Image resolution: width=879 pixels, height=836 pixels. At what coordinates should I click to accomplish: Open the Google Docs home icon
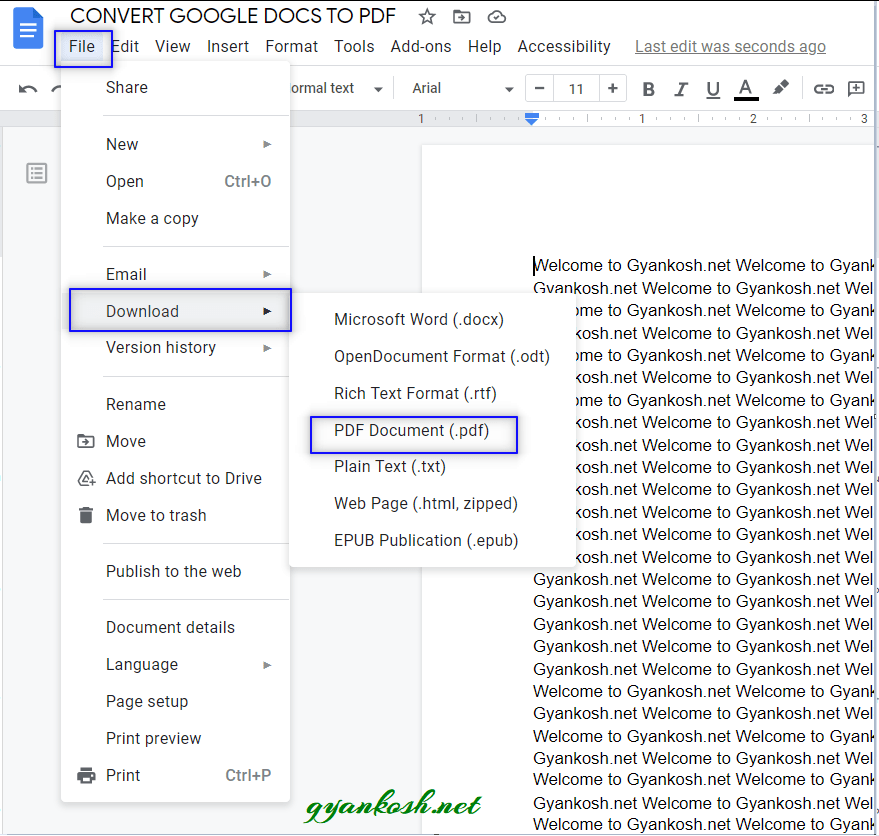(28, 29)
